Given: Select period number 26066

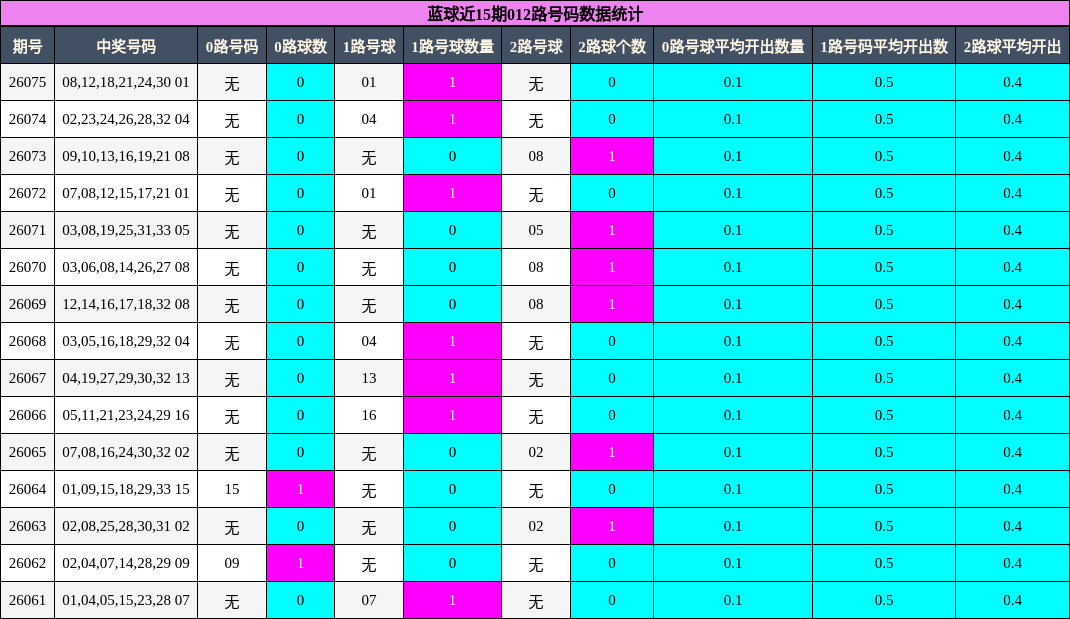Looking at the screenshot, I should tap(27, 415).
